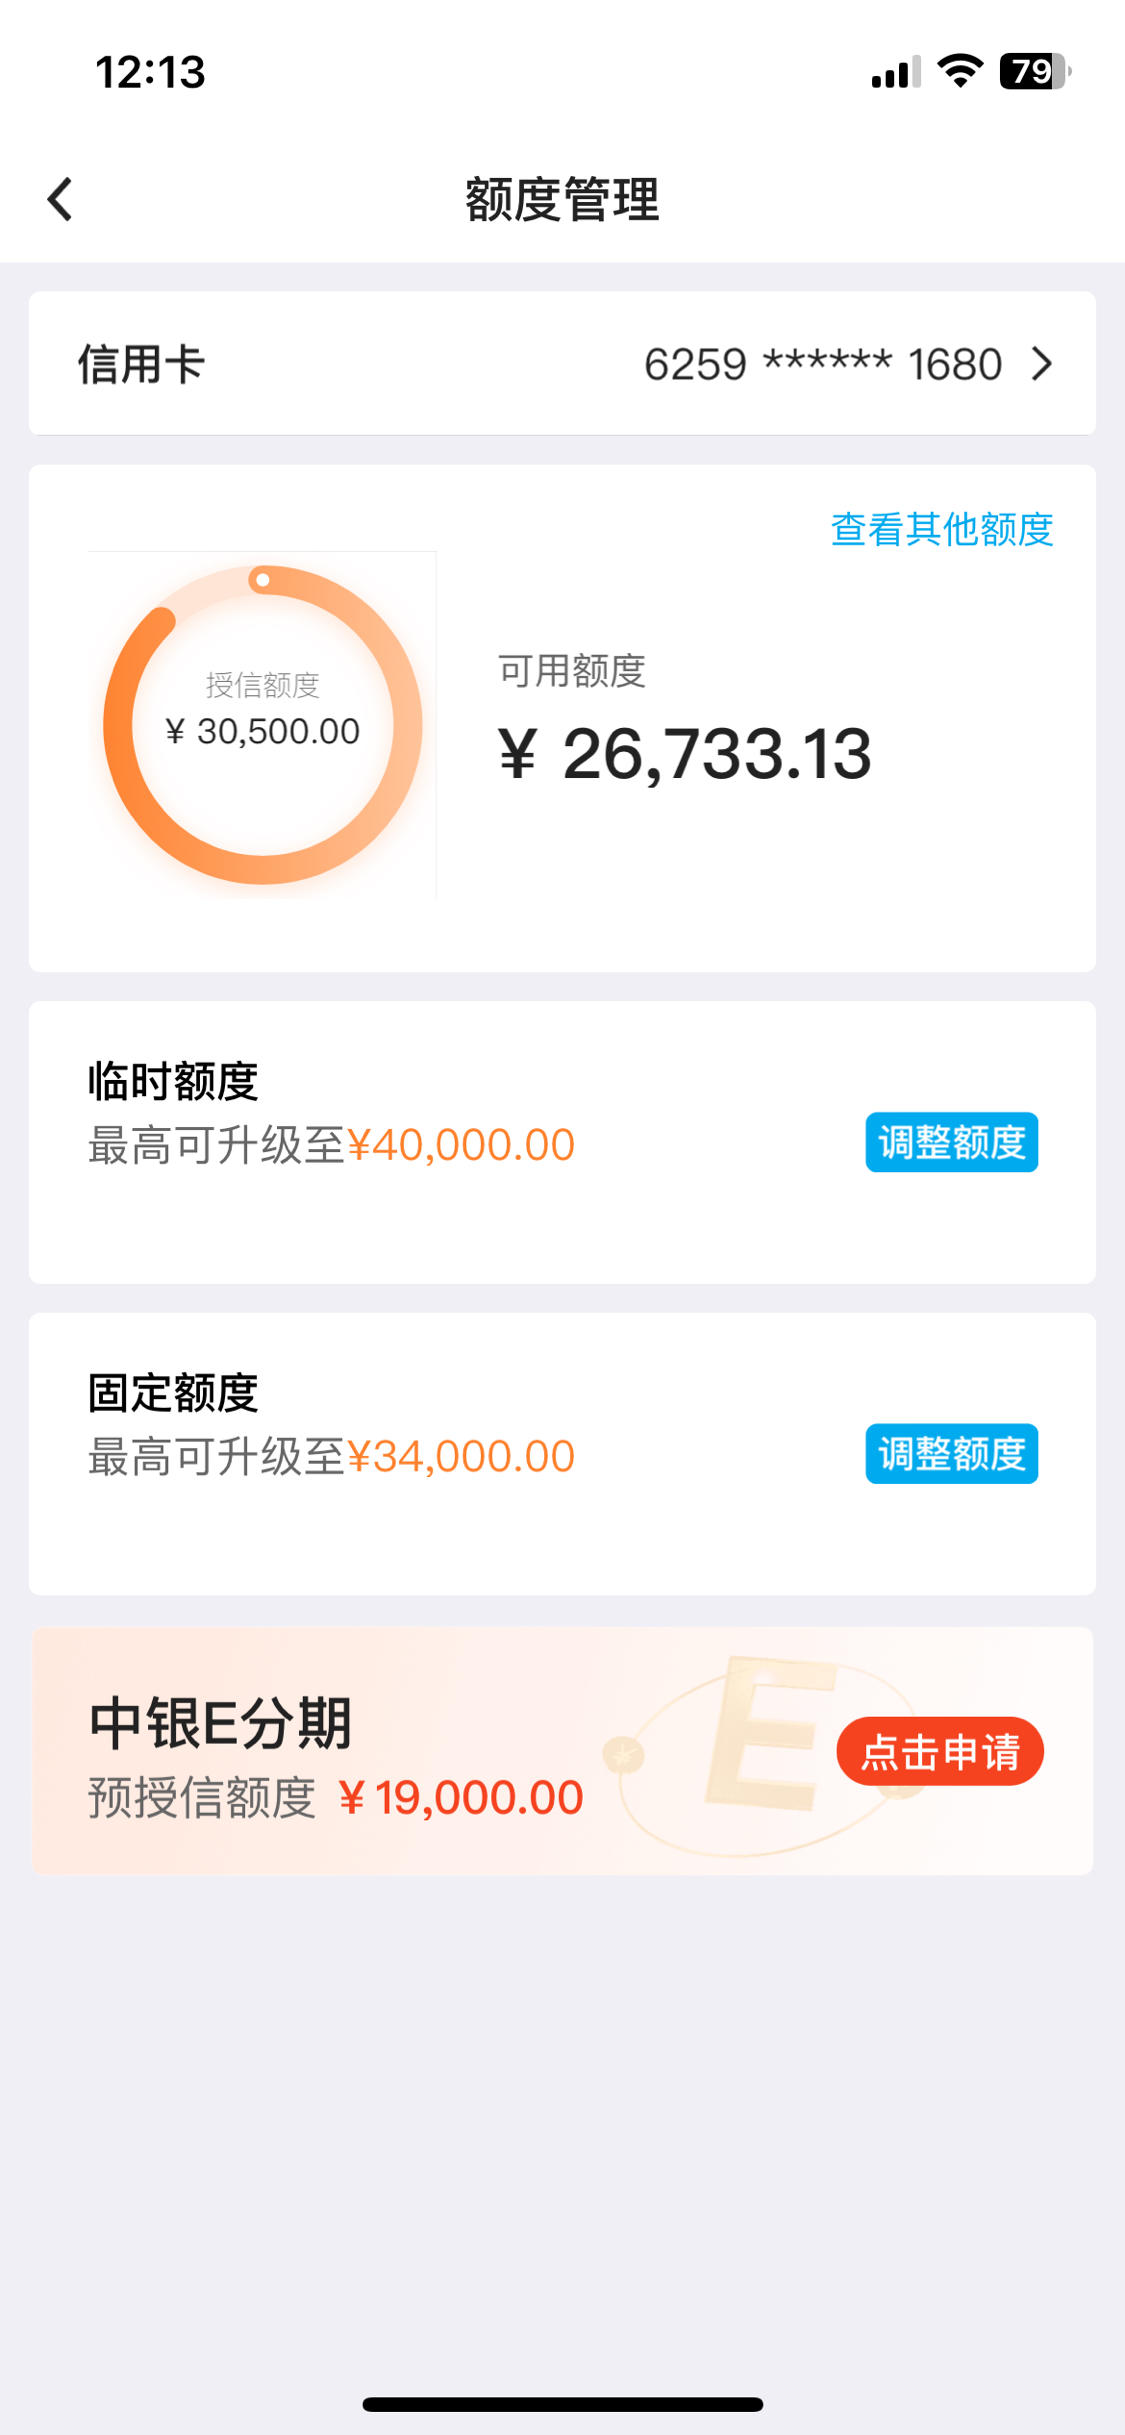
Task: Tap the battery indicator icon
Action: [x=1035, y=72]
